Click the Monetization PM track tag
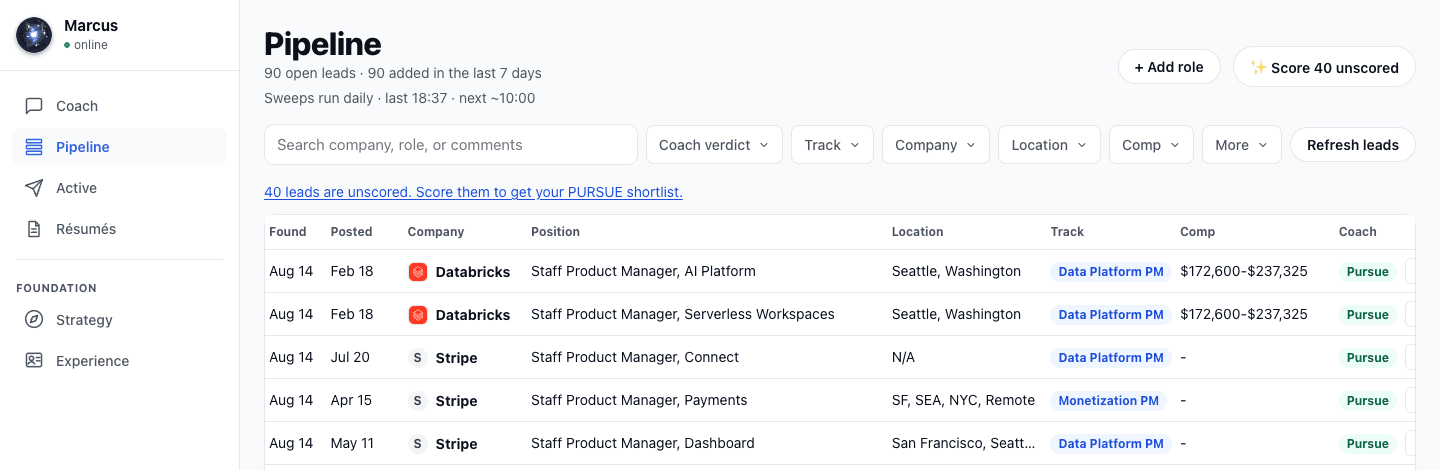Screen dimensions: 1440x470 1108,401
